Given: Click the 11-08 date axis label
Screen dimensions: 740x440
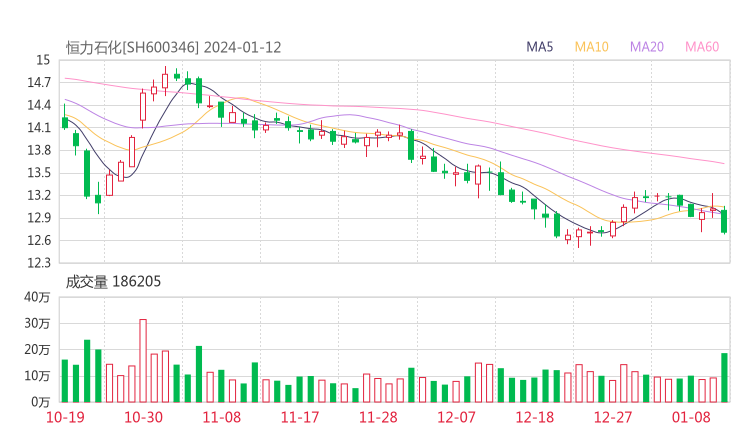Looking at the screenshot, I should [x=221, y=417].
